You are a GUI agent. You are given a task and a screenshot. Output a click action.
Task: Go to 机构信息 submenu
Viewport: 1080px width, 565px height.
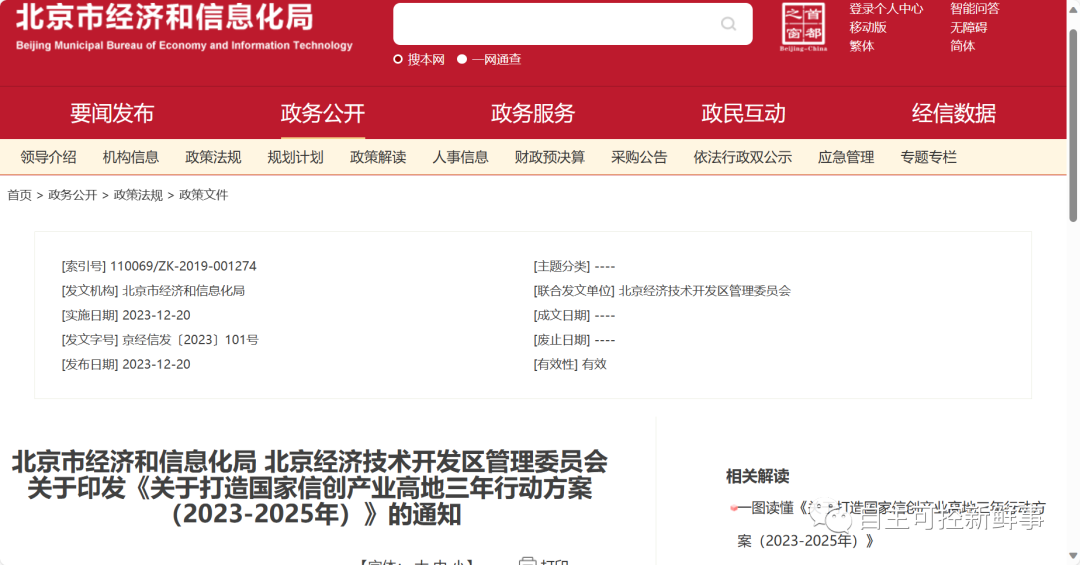click(131, 157)
